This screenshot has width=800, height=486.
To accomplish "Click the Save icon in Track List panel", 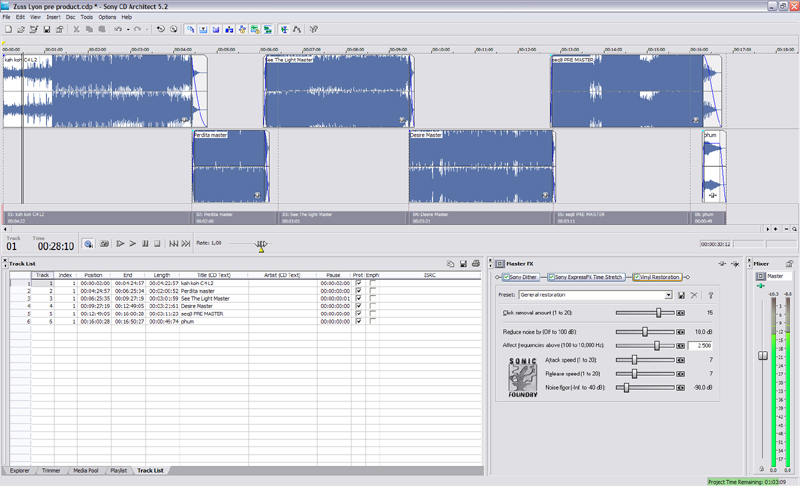I will click(463, 264).
